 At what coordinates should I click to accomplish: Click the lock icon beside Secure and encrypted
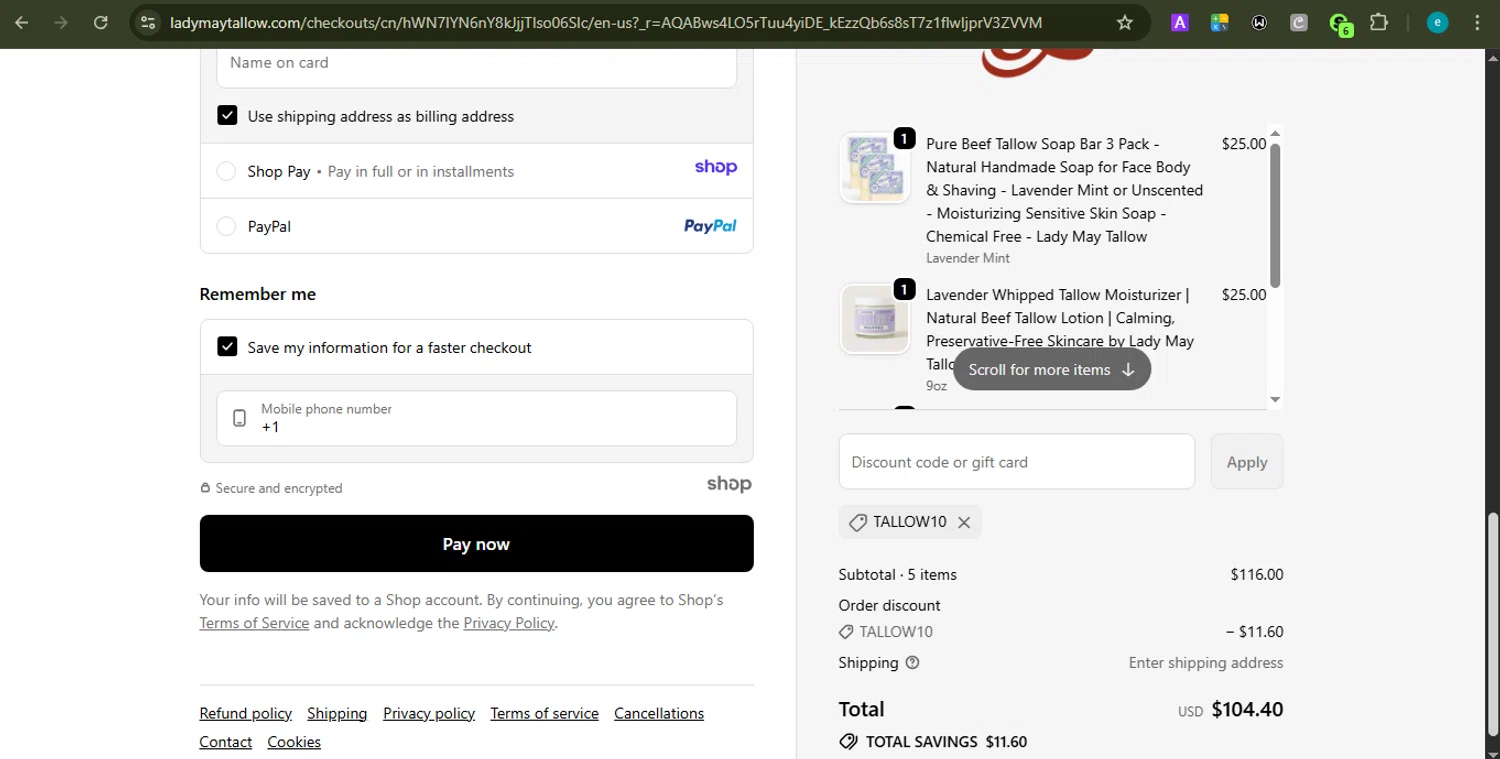coord(205,488)
